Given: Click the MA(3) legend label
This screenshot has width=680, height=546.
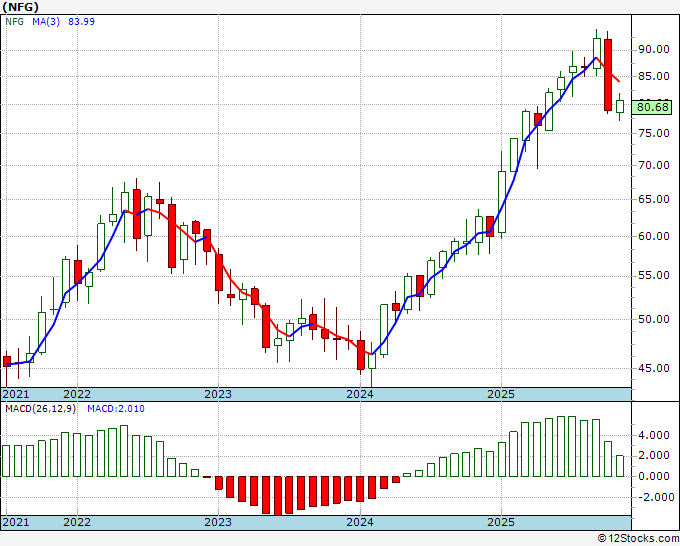Looking at the screenshot, I should pyautogui.click(x=46, y=22).
